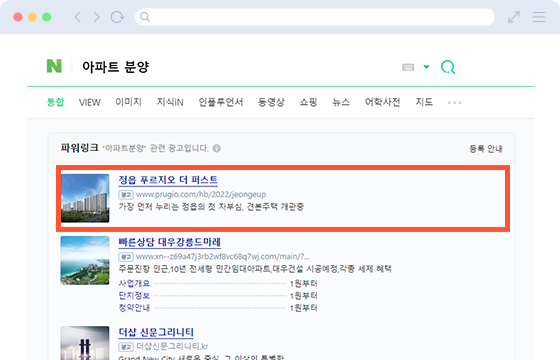Click the magnifier icon in address bar
The width and height of the screenshot is (560, 360).
pyautogui.click(x=145, y=17)
